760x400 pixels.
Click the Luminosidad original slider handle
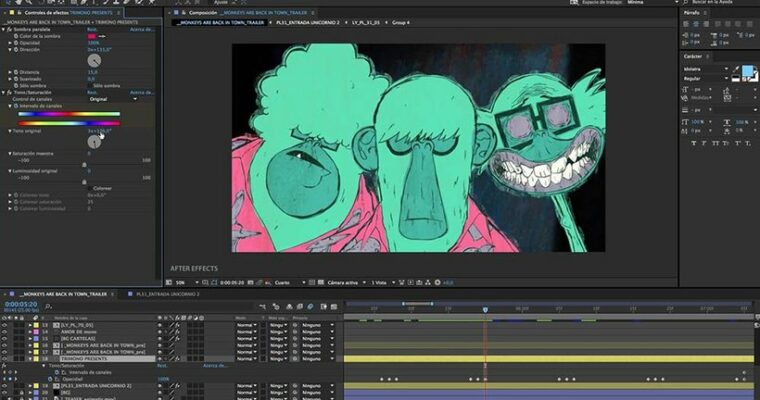click(x=84, y=182)
